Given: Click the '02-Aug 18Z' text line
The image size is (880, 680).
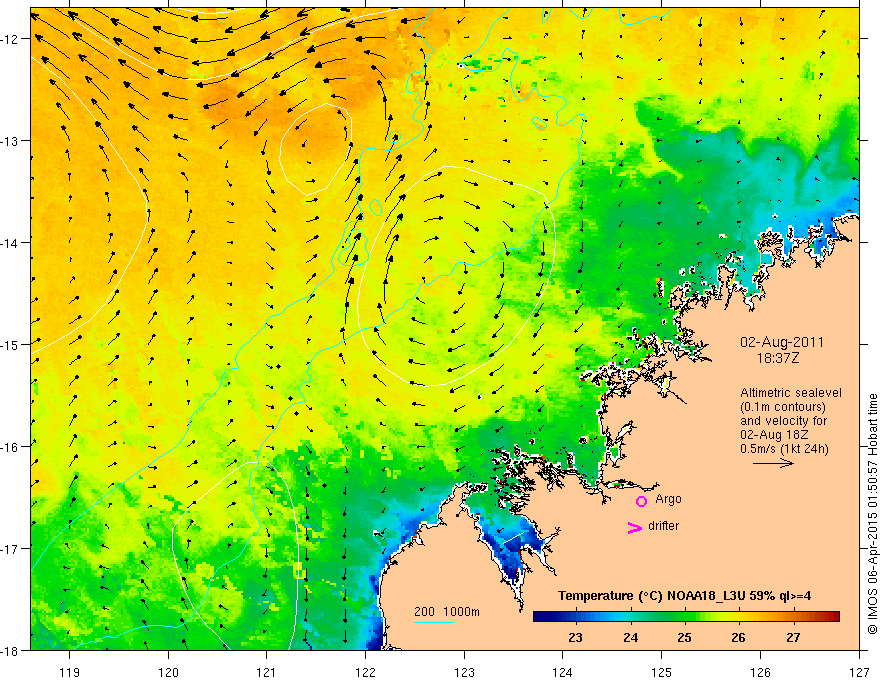Looking at the screenshot, I should [x=773, y=435].
